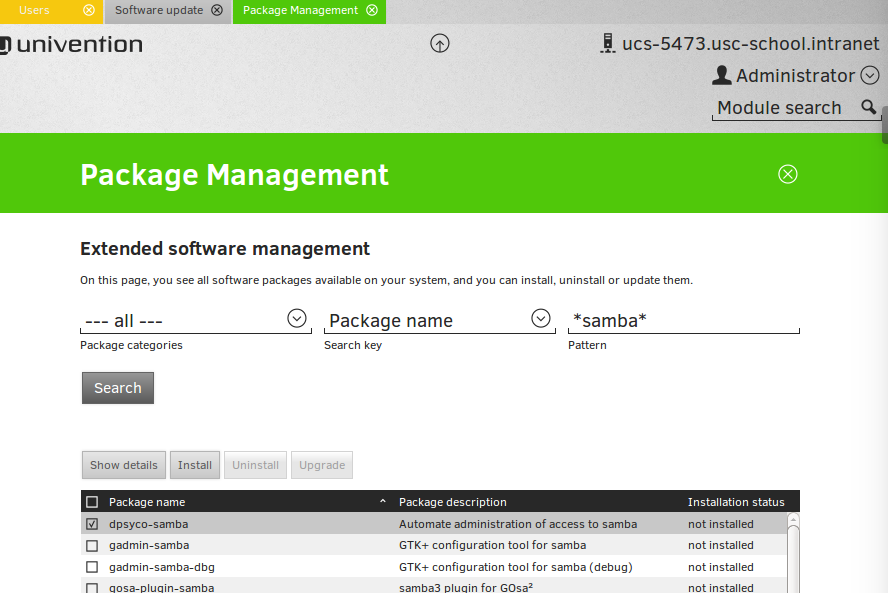The image size is (888, 593).
Task: Close the Software update tab
Action: [x=217, y=10]
